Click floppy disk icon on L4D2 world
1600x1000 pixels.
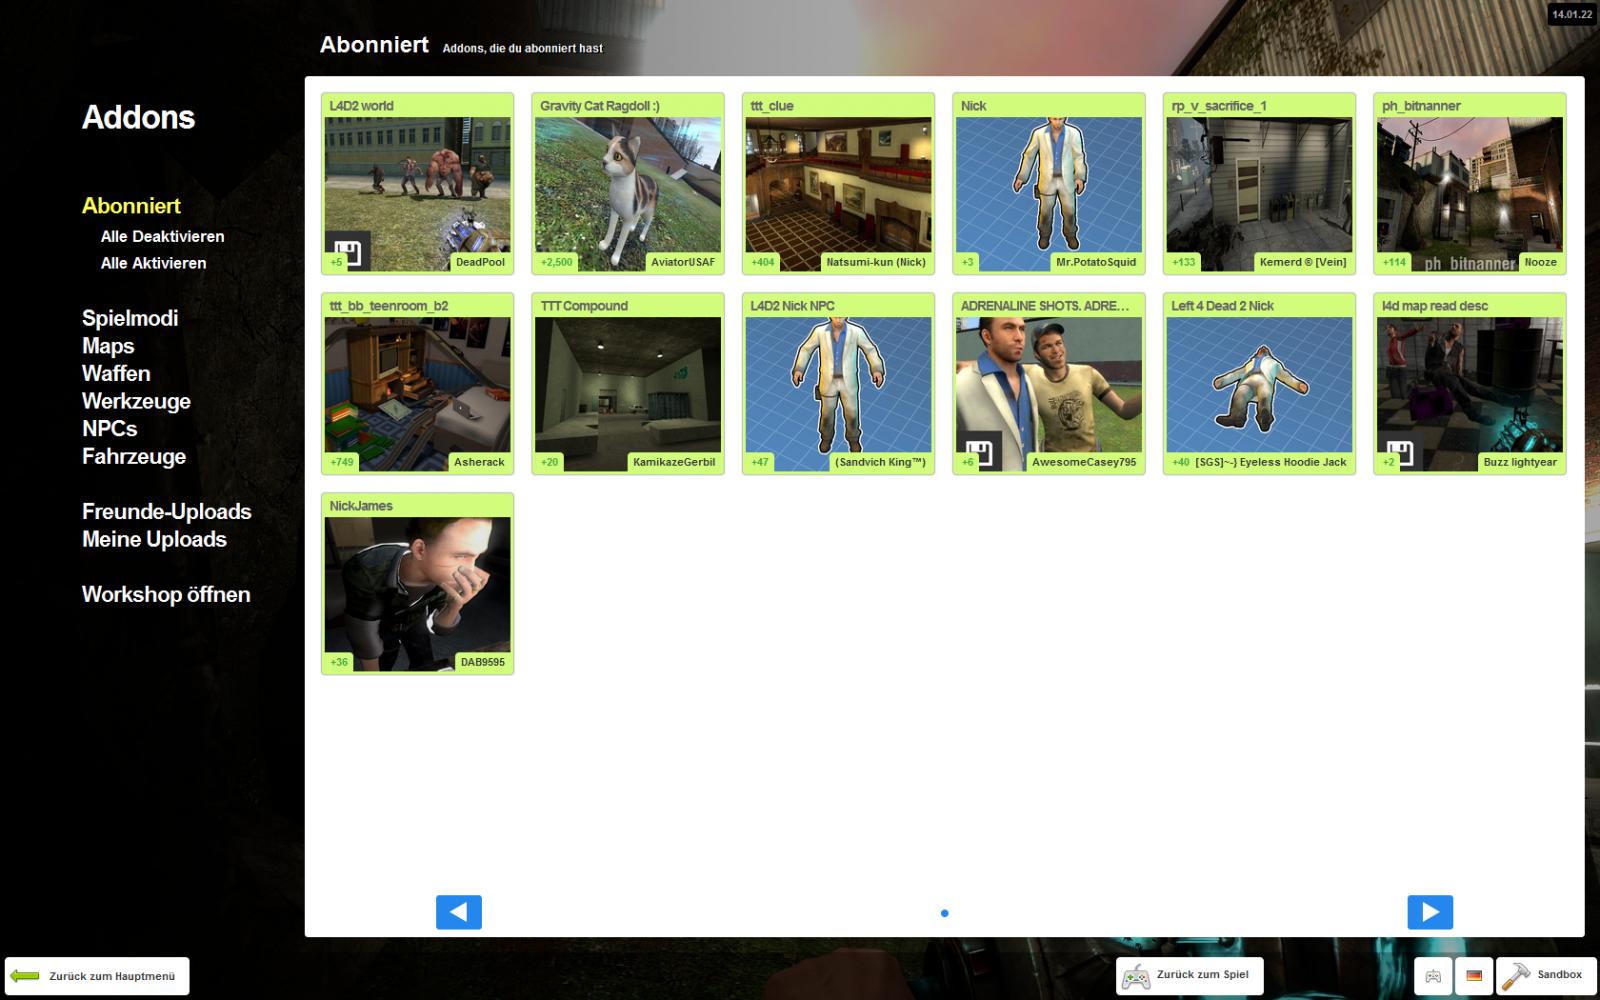point(347,251)
